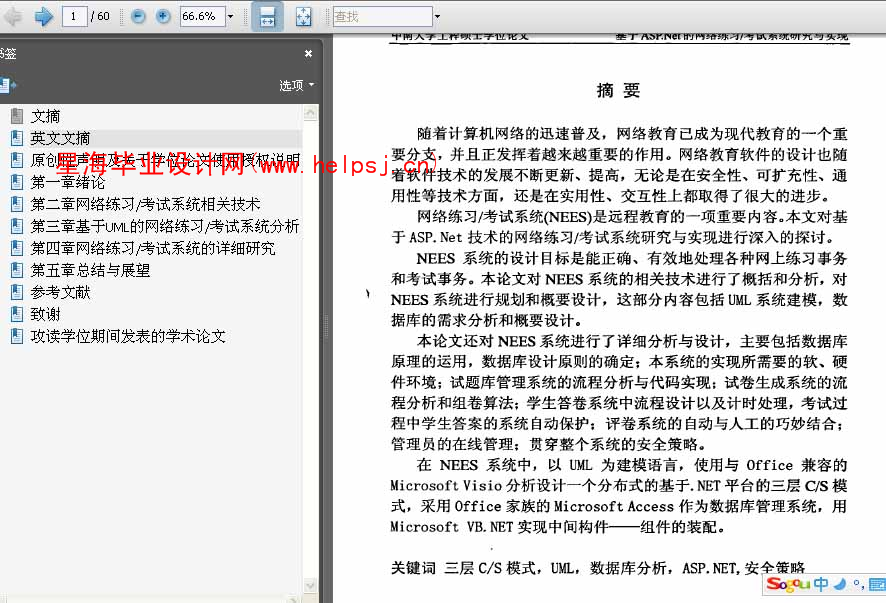Click the 参考文献 bookmark icon
This screenshot has width=886, height=603.
click(17, 292)
